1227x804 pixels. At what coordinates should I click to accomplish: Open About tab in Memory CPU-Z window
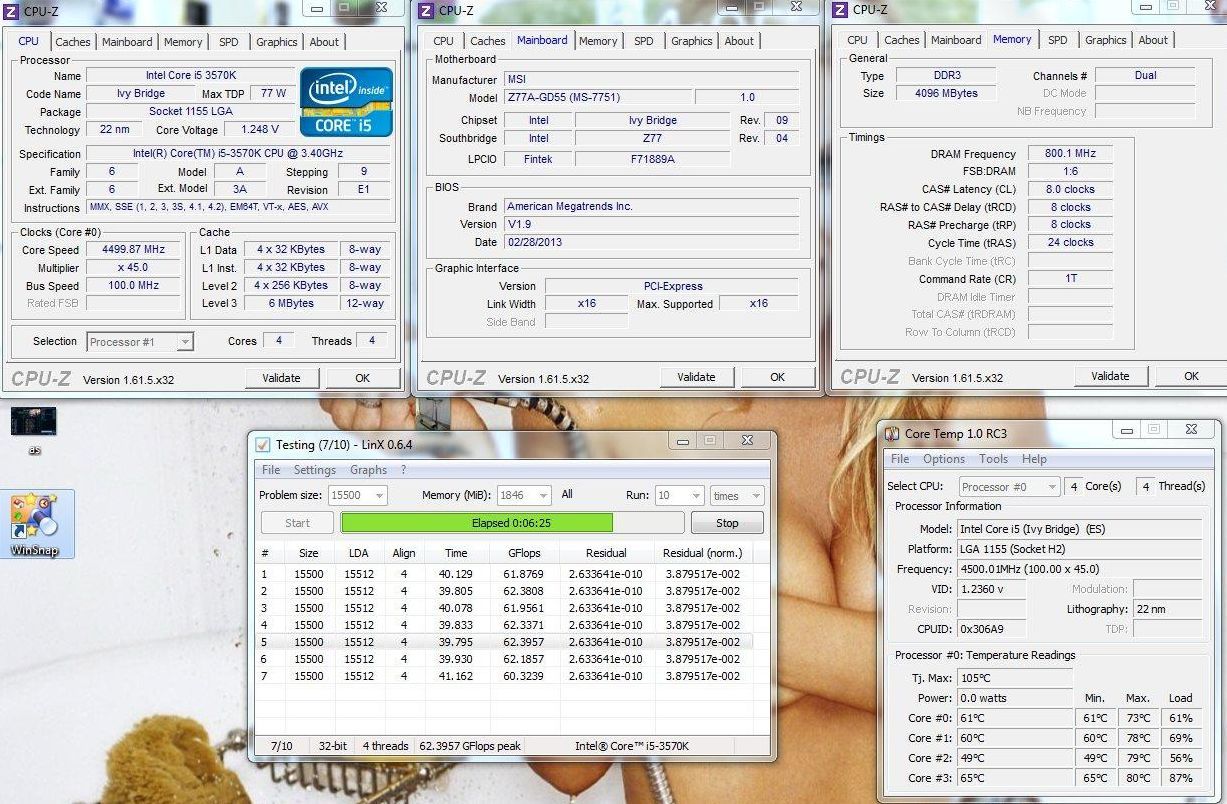pyautogui.click(x=1153, y=40)
